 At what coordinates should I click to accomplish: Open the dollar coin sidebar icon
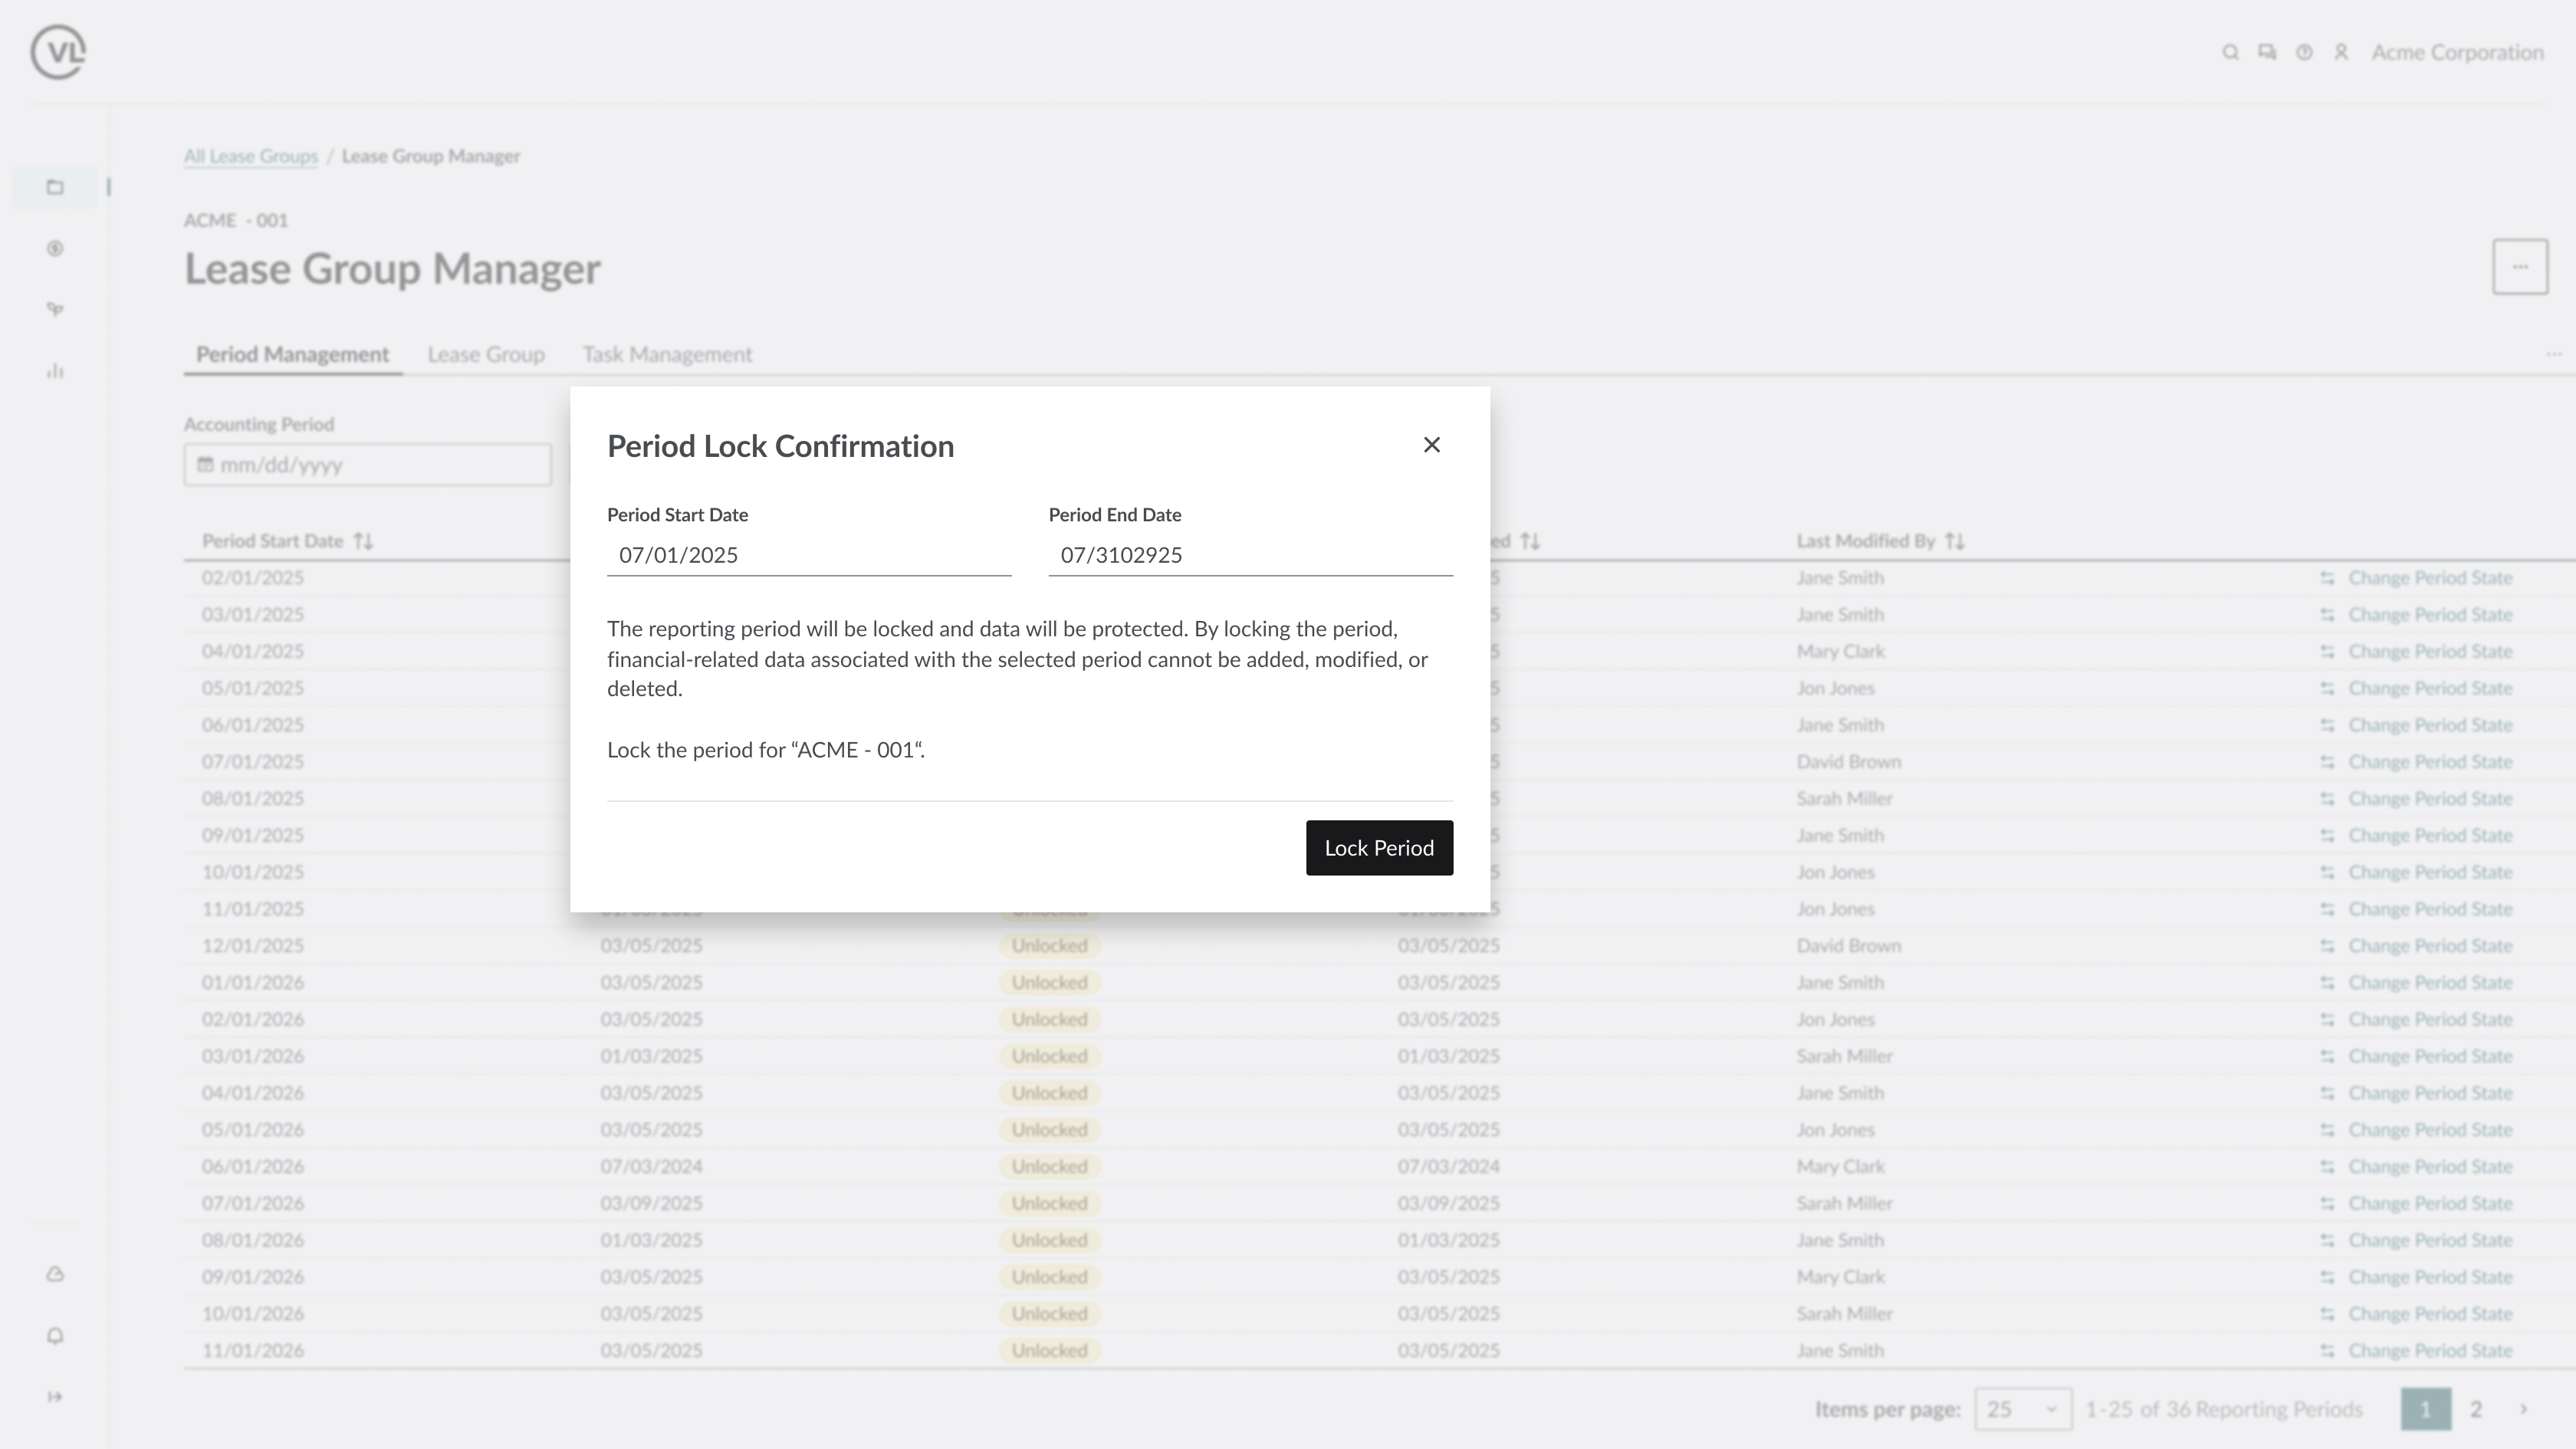tap(55, 248)
